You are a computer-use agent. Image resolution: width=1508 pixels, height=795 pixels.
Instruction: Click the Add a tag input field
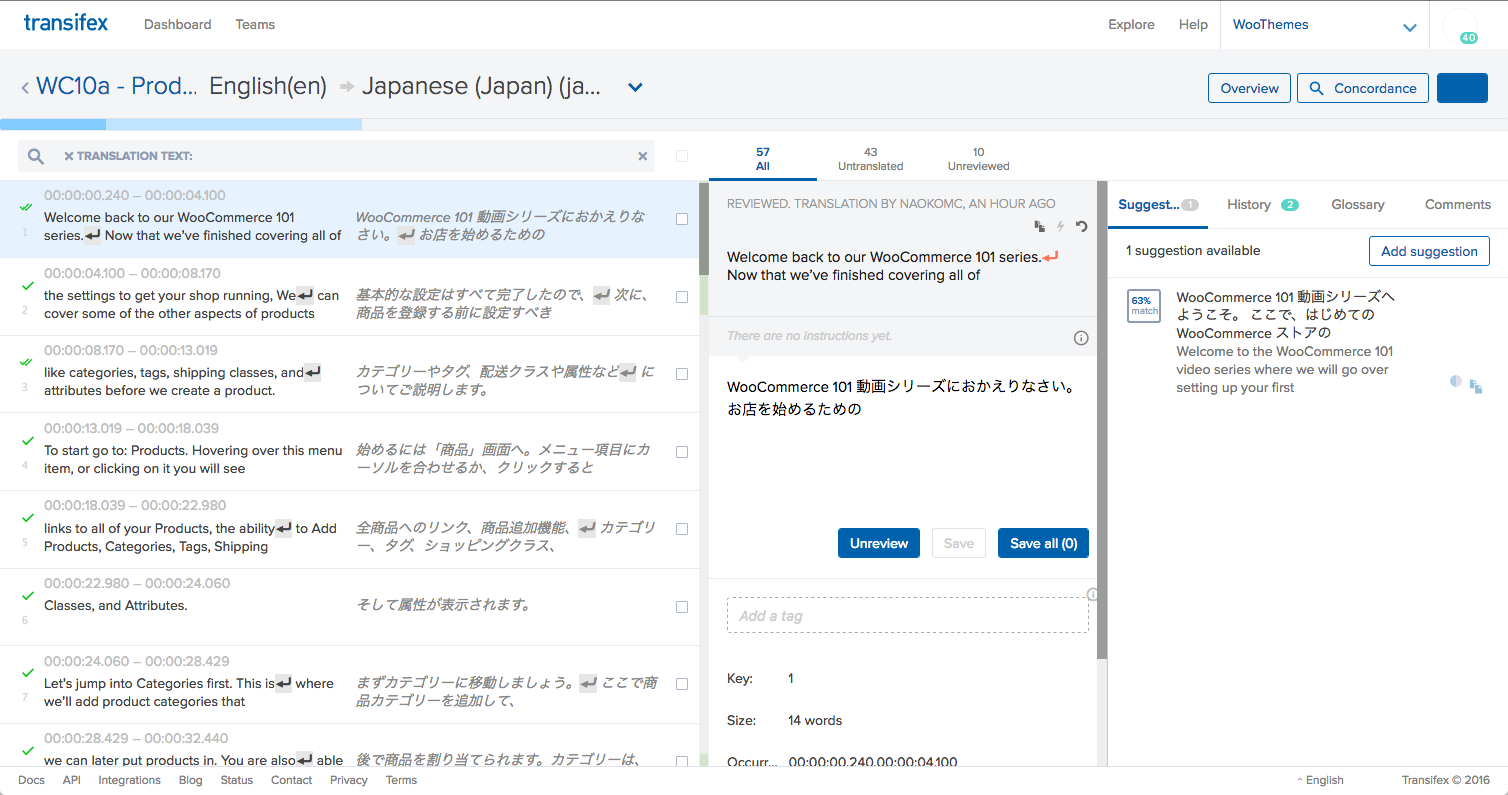907,616
